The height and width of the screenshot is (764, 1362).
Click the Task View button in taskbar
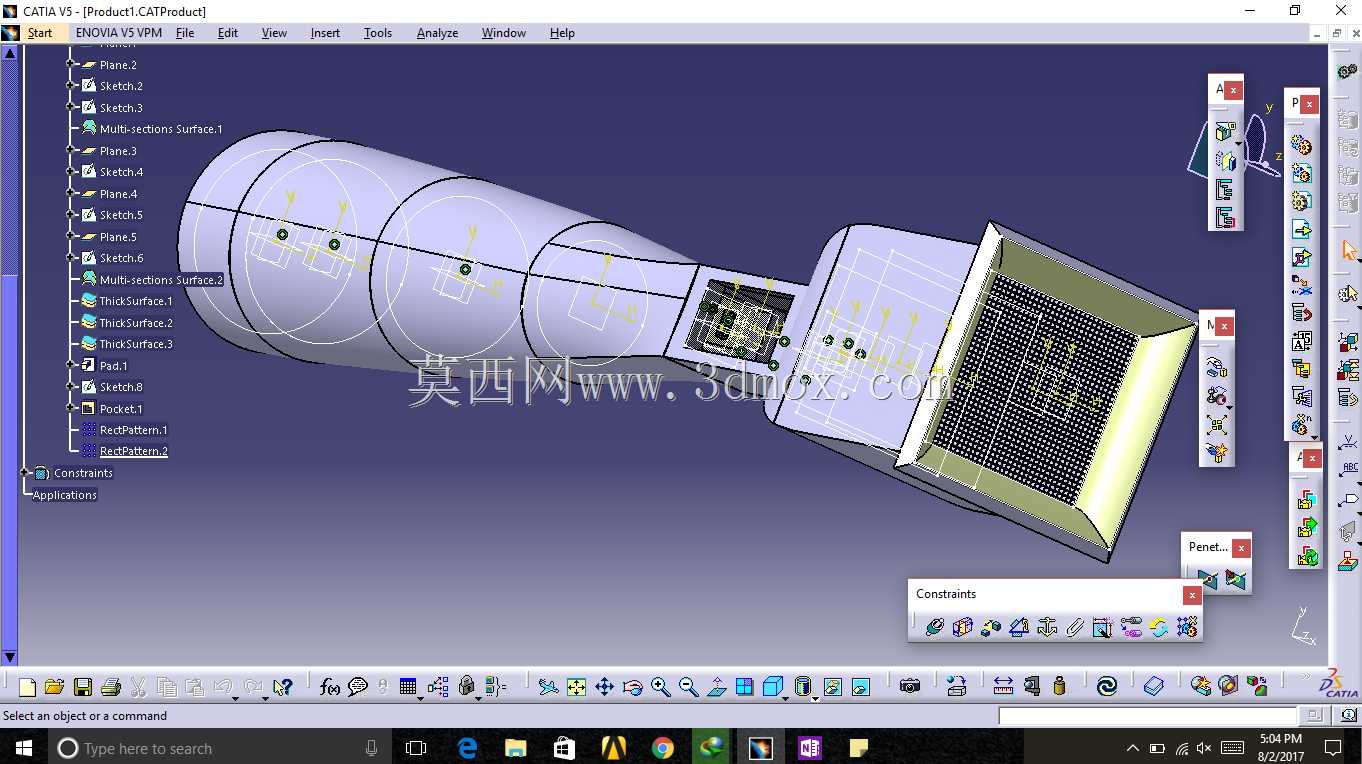(x=416, y=748)
